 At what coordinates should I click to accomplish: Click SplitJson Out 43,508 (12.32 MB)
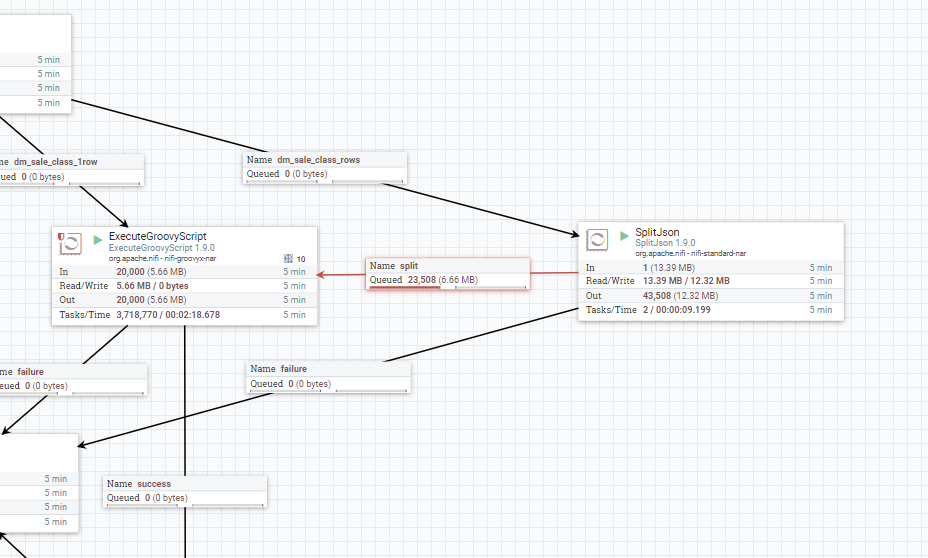pos(680,295)
